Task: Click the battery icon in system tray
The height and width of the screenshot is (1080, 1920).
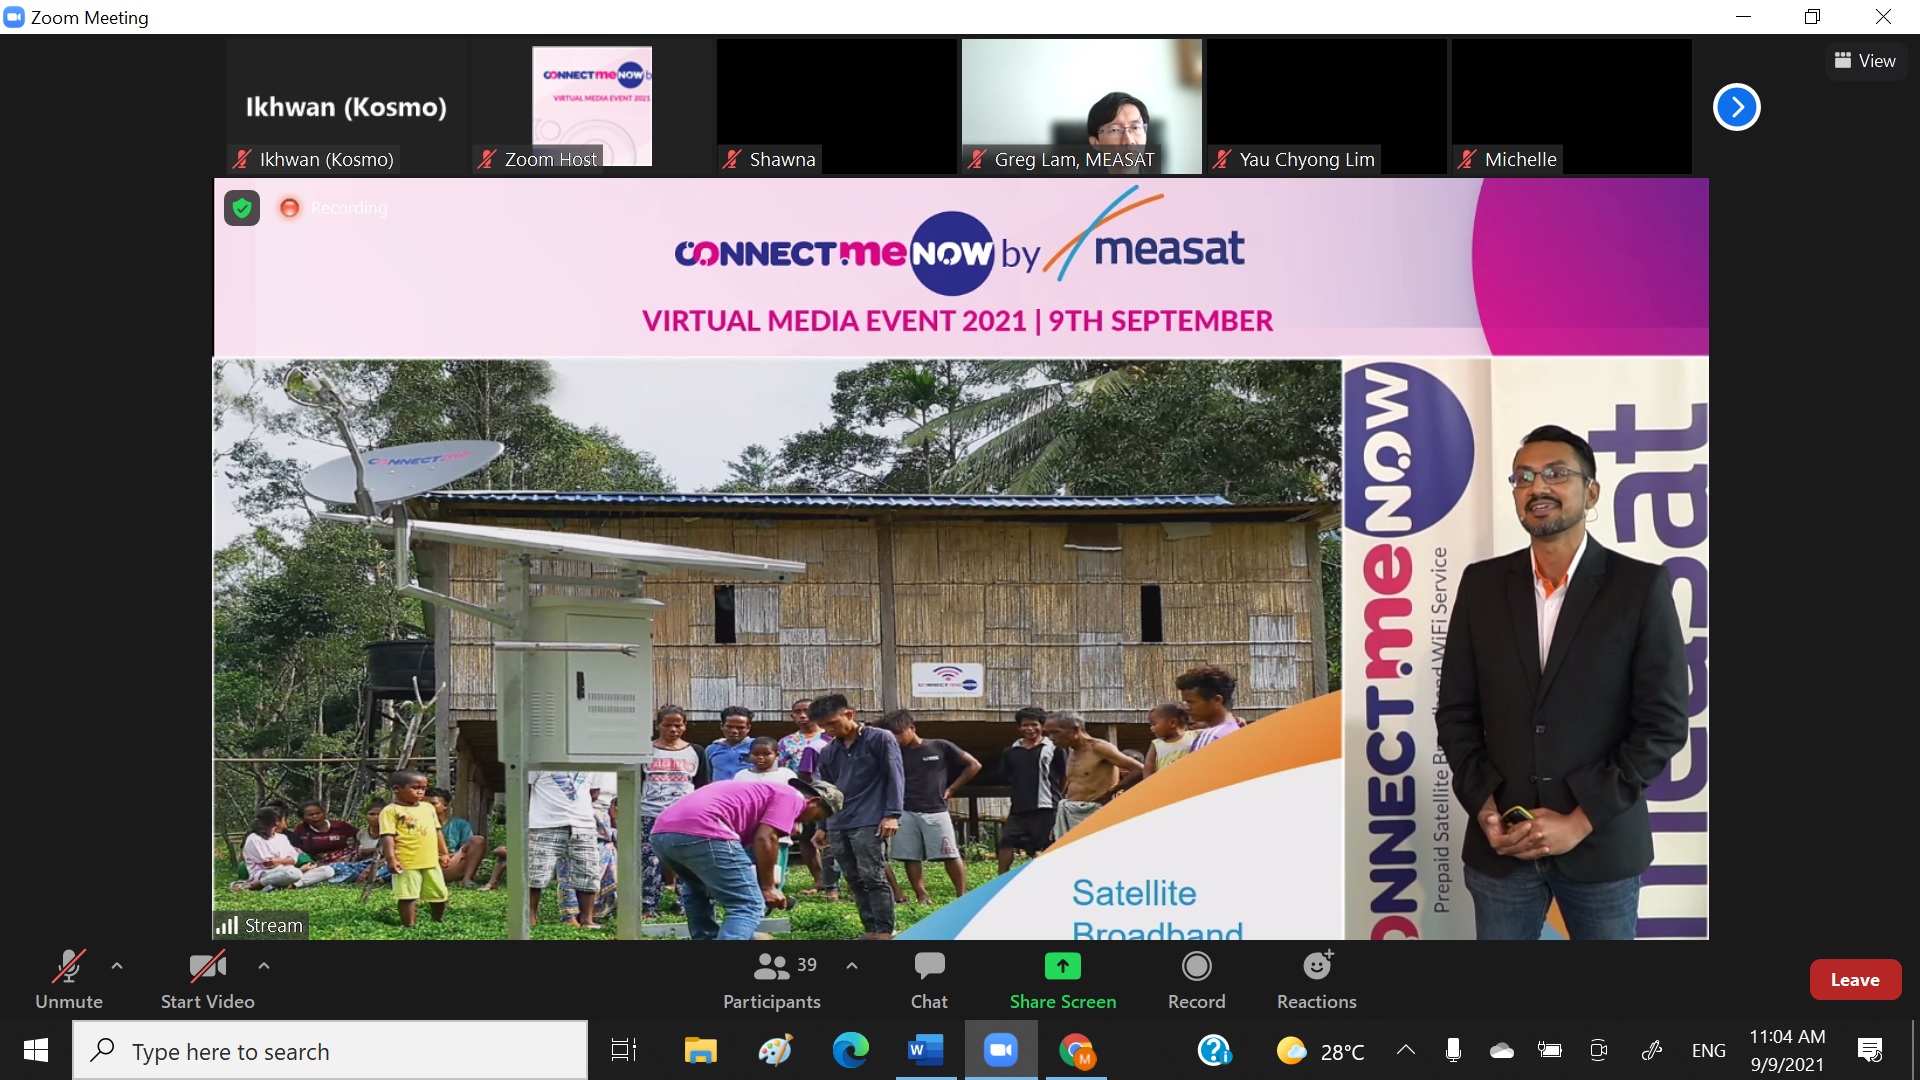Action: tap(1549, 1051)
